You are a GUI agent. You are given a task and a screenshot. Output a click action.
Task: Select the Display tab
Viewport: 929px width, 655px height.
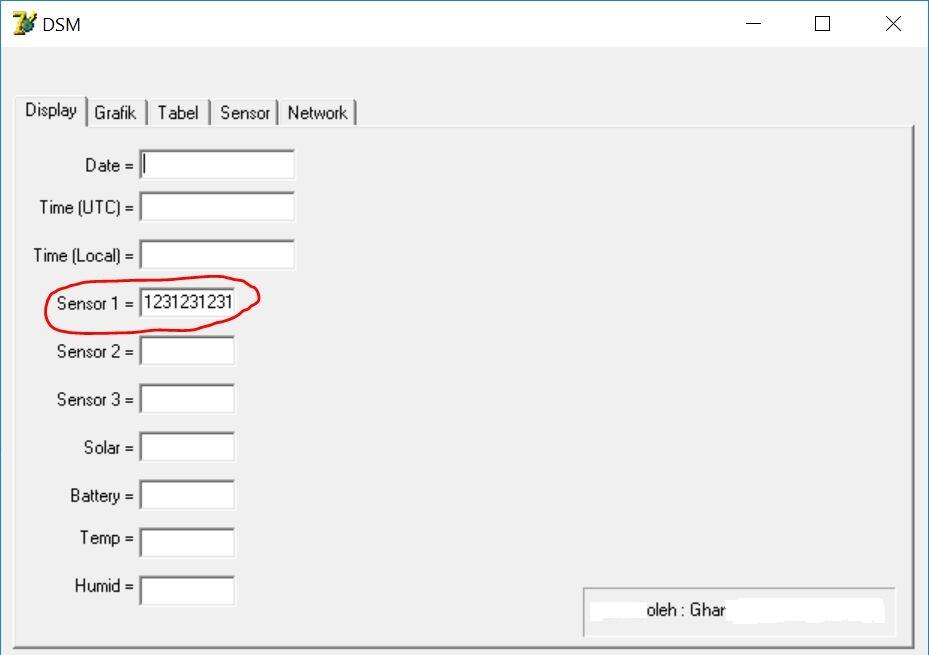[x=52, y=111]
